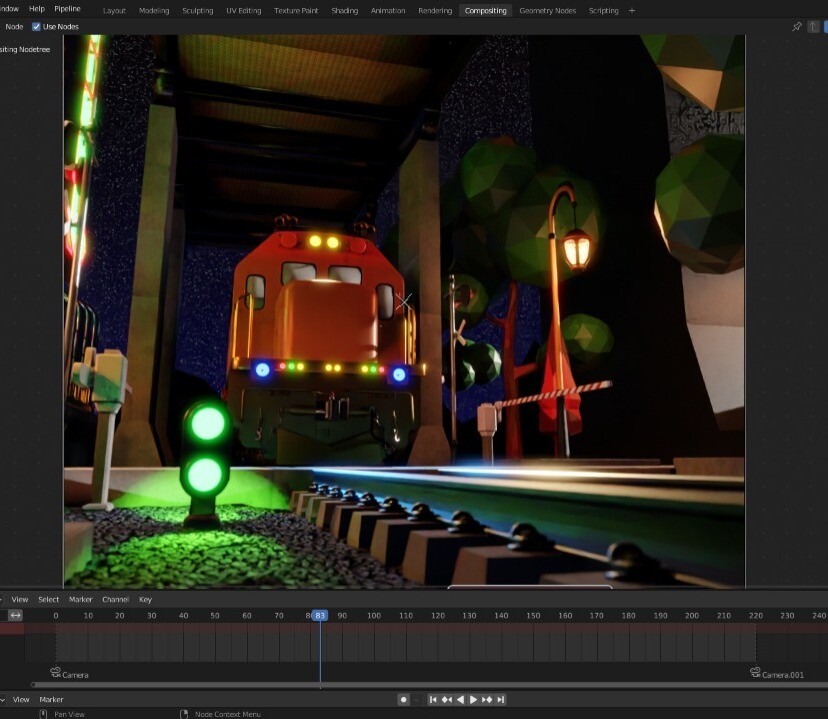
Task: Expand the auto keying options dropdown
Action: (x=415, y=699)
